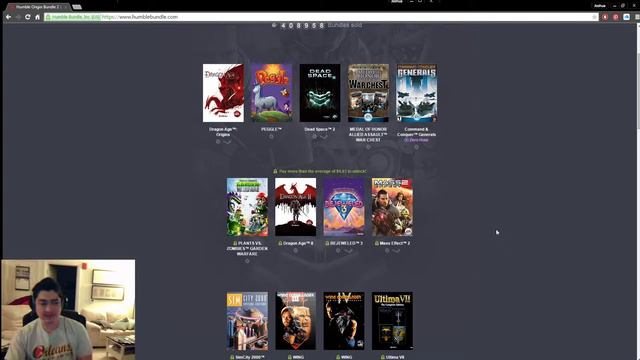Click the Medal of Honor Allied Assault title
640x360 pixels.
[x=368, y=134]
